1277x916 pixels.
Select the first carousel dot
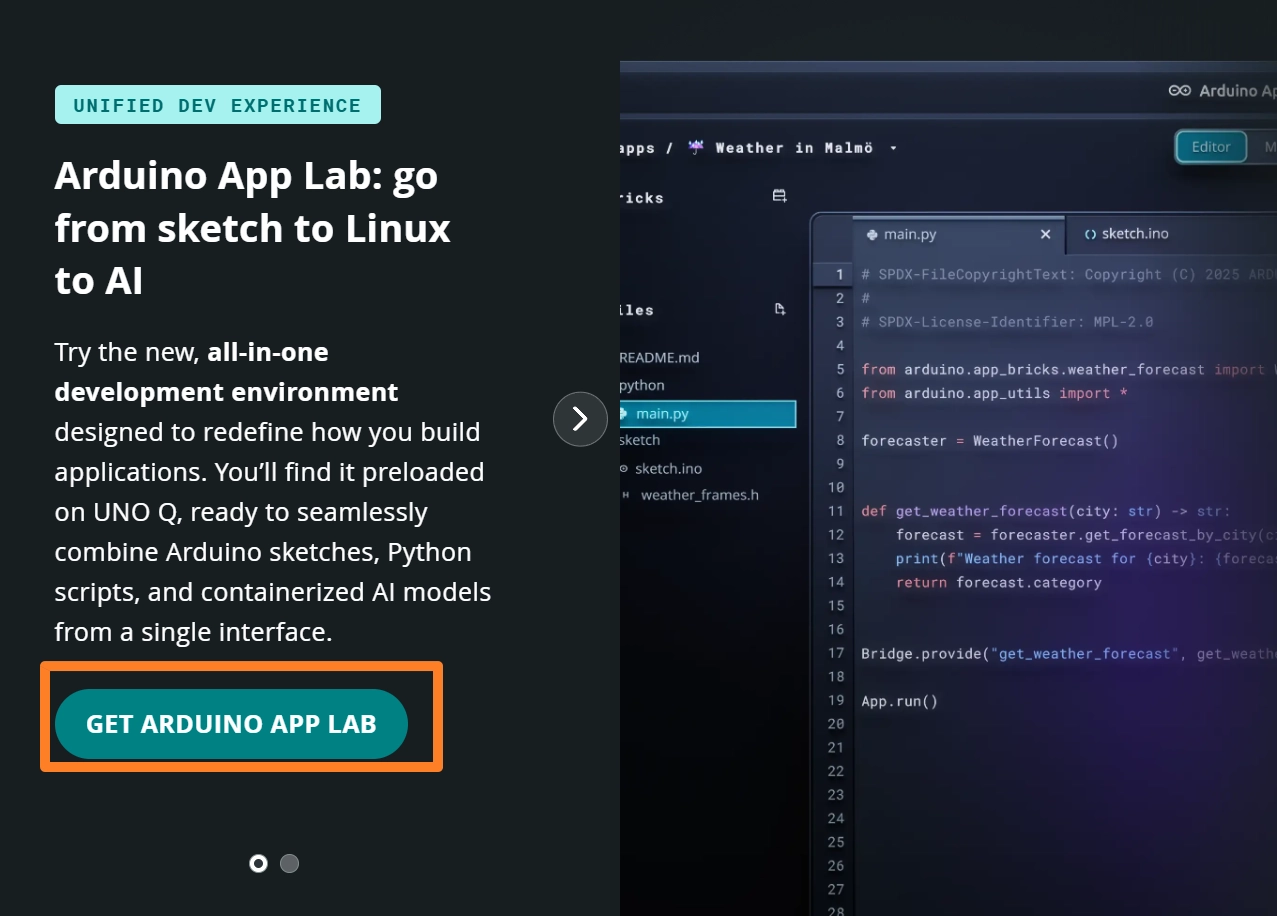tap(258, 863)
